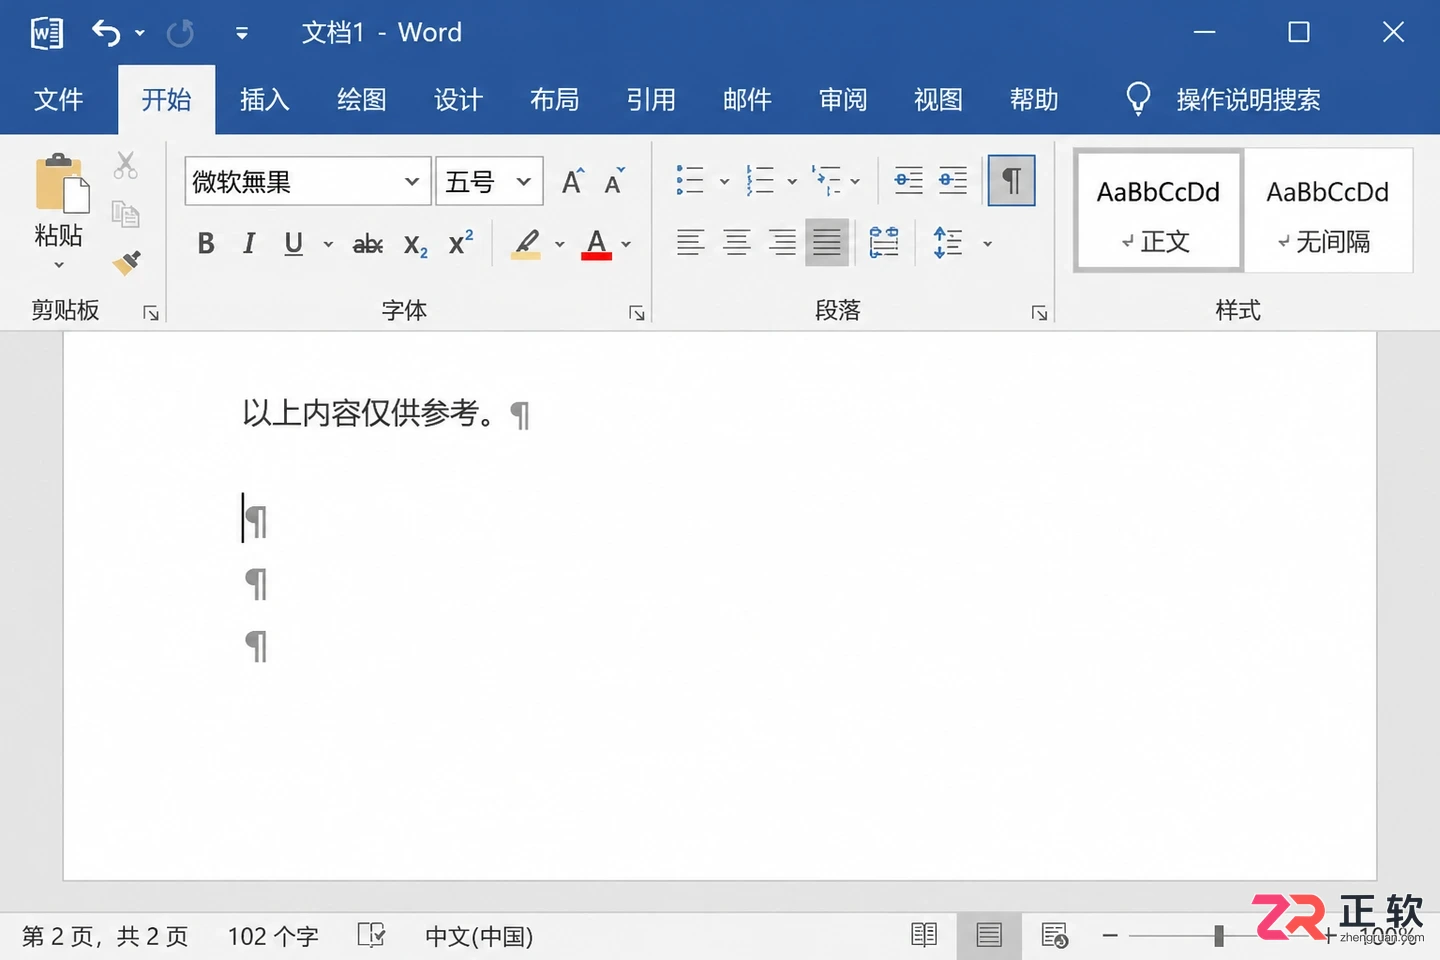Screen dimensions: 1440x960
Task: Open the 设计 tab
Action: 458,100
